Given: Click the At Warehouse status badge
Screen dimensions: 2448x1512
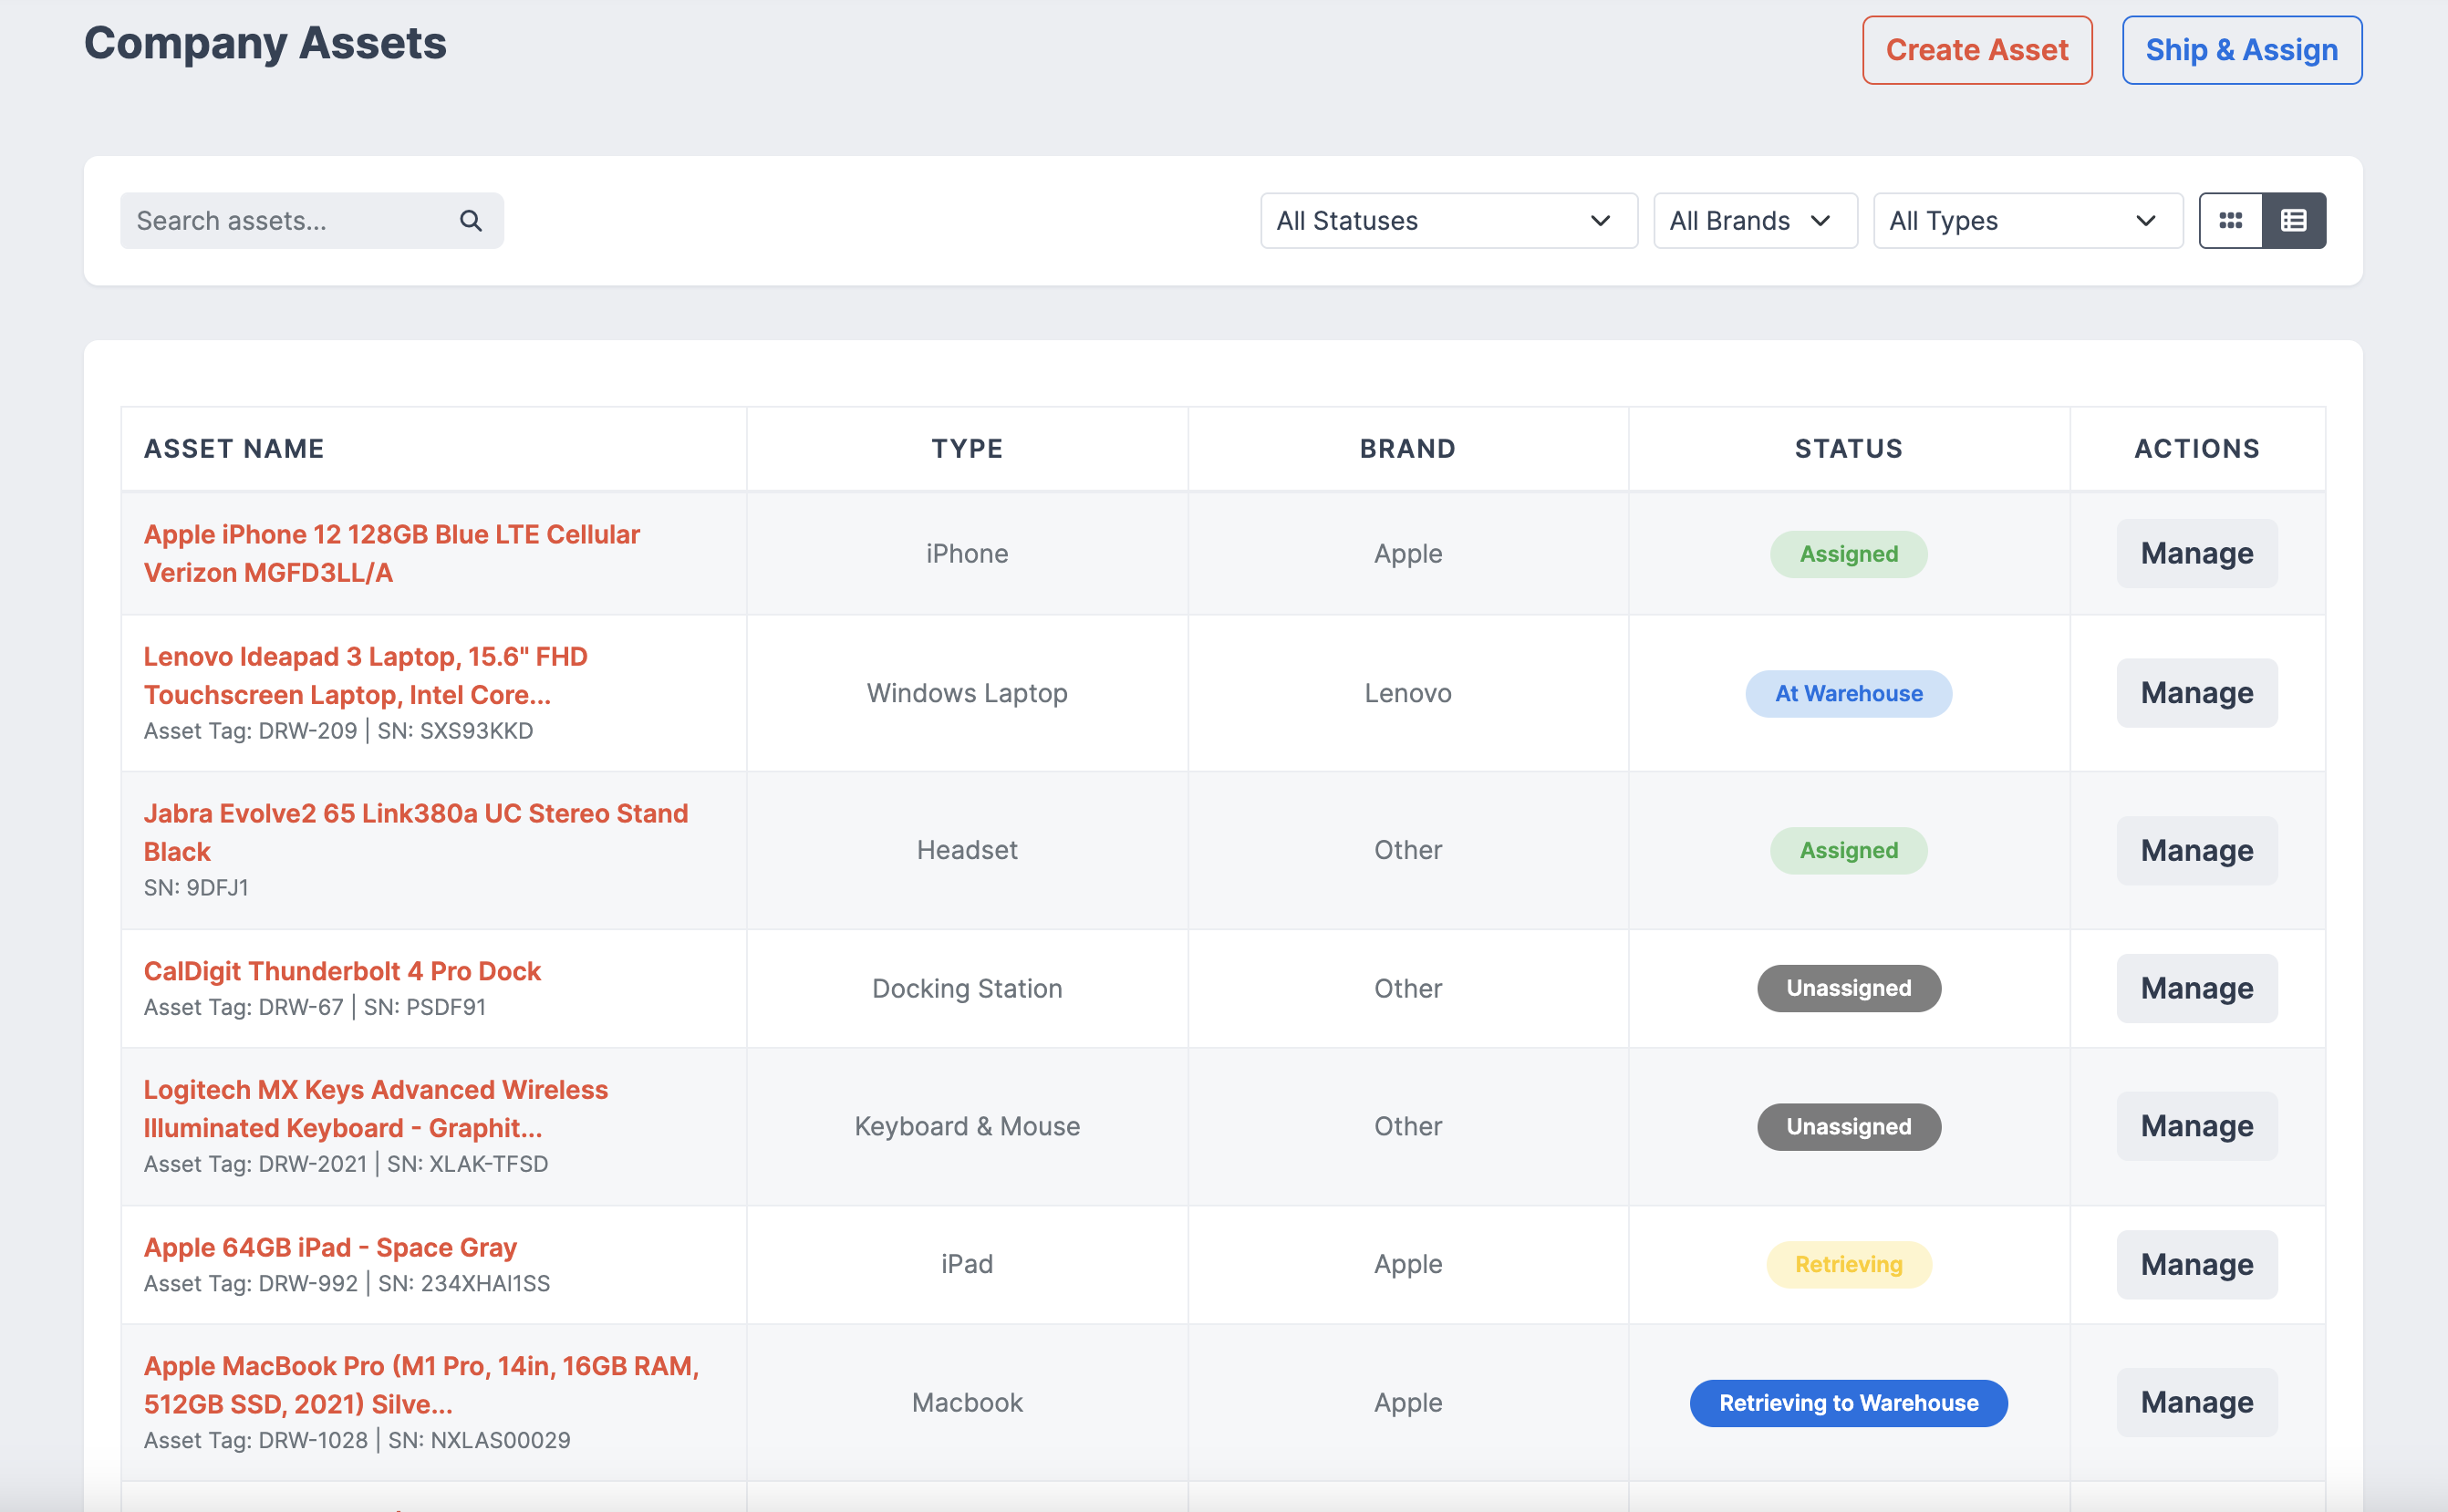Looking at the screenshot, I should click(1848, 693).
